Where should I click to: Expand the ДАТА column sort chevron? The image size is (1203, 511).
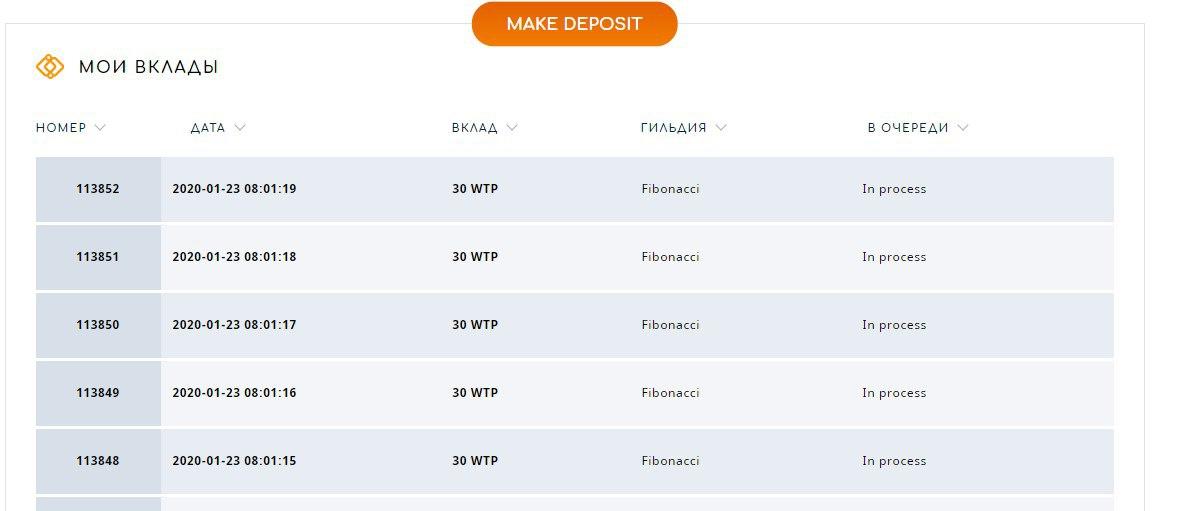[239, 128]
